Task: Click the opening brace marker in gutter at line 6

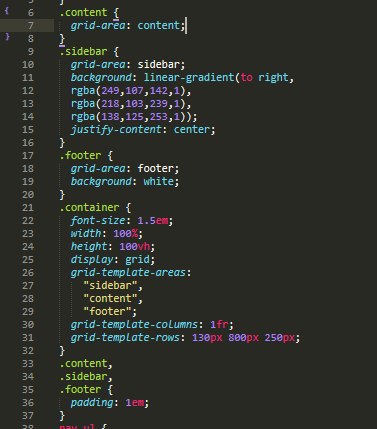Action: [x=7, y=11]
